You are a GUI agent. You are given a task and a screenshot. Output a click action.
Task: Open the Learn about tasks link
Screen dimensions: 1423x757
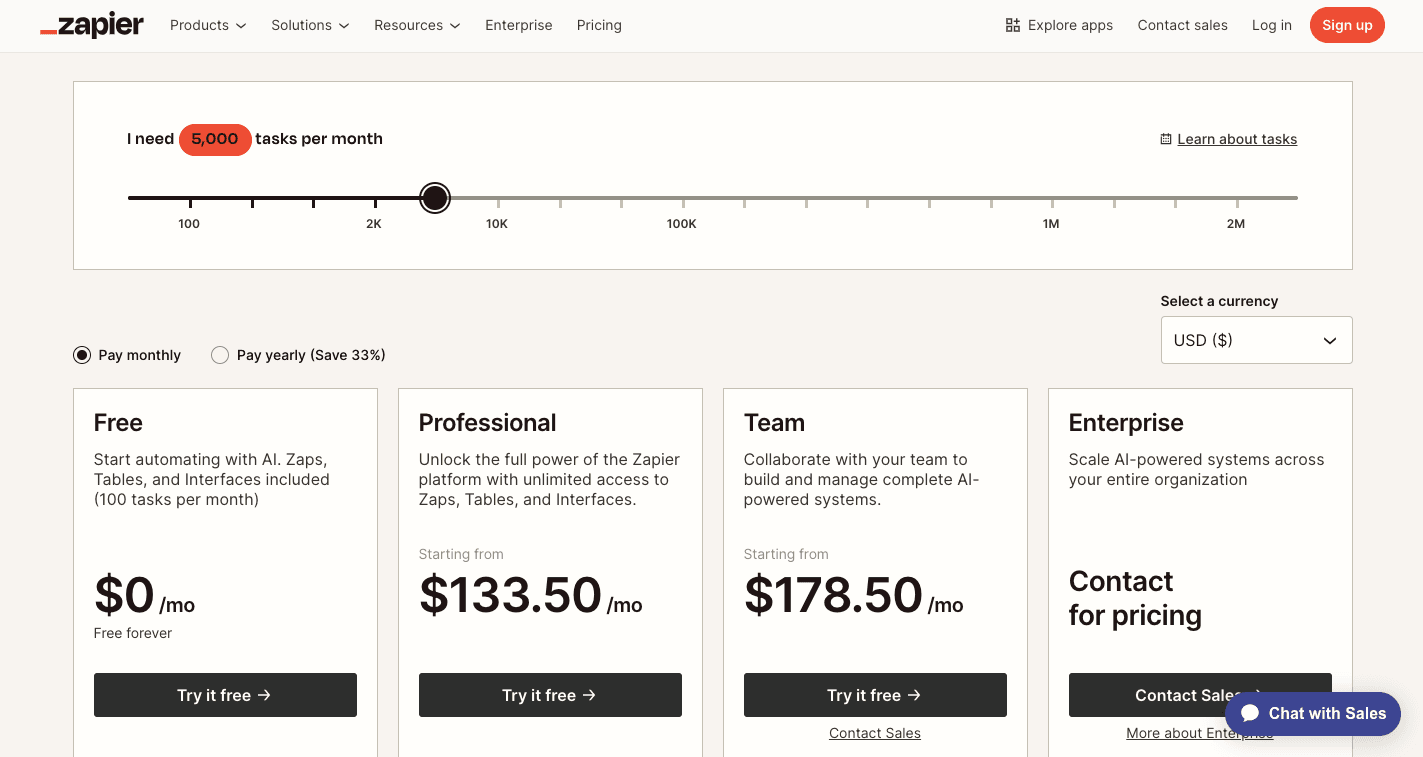click(1237, 139)
